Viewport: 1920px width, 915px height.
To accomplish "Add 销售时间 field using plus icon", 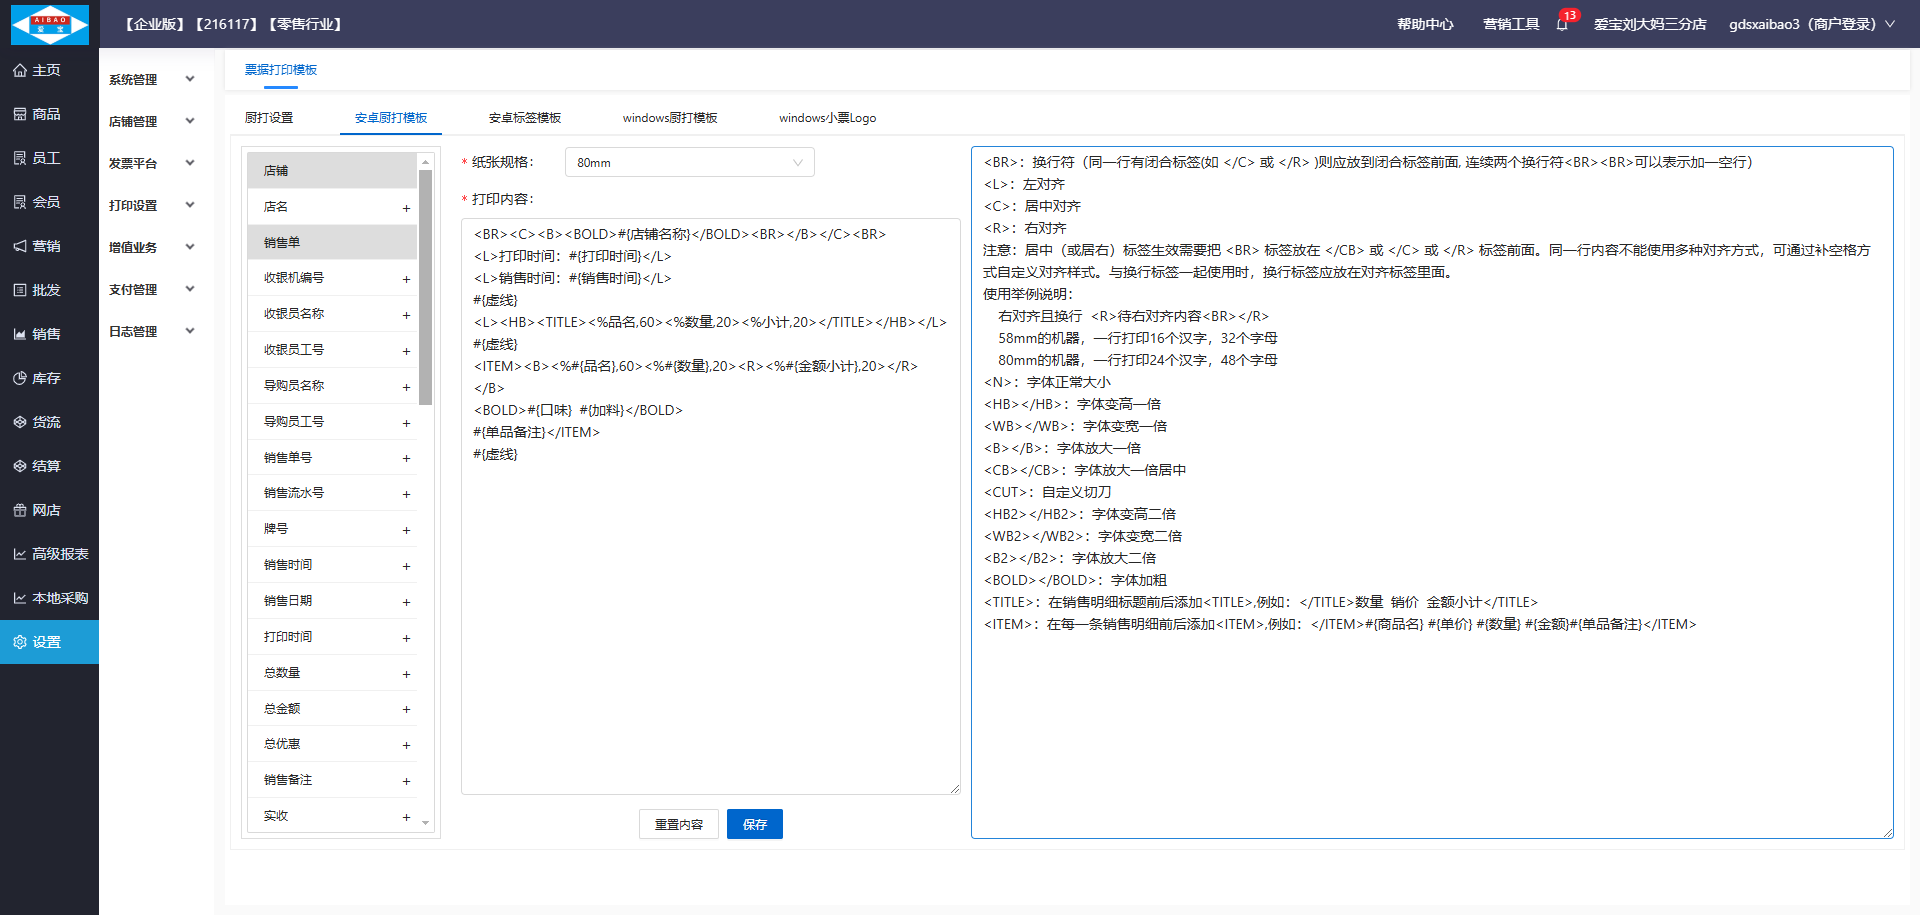I will 406,566.
